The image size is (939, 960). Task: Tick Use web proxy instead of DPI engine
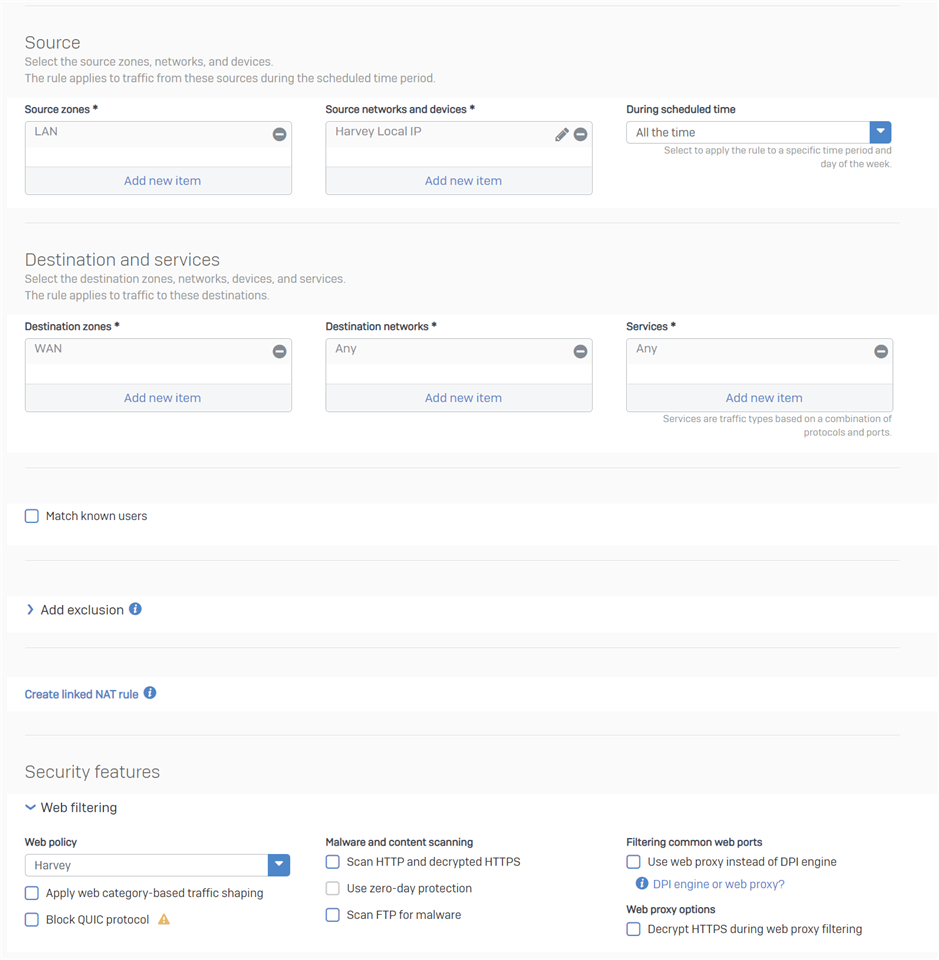coord(634,862)
